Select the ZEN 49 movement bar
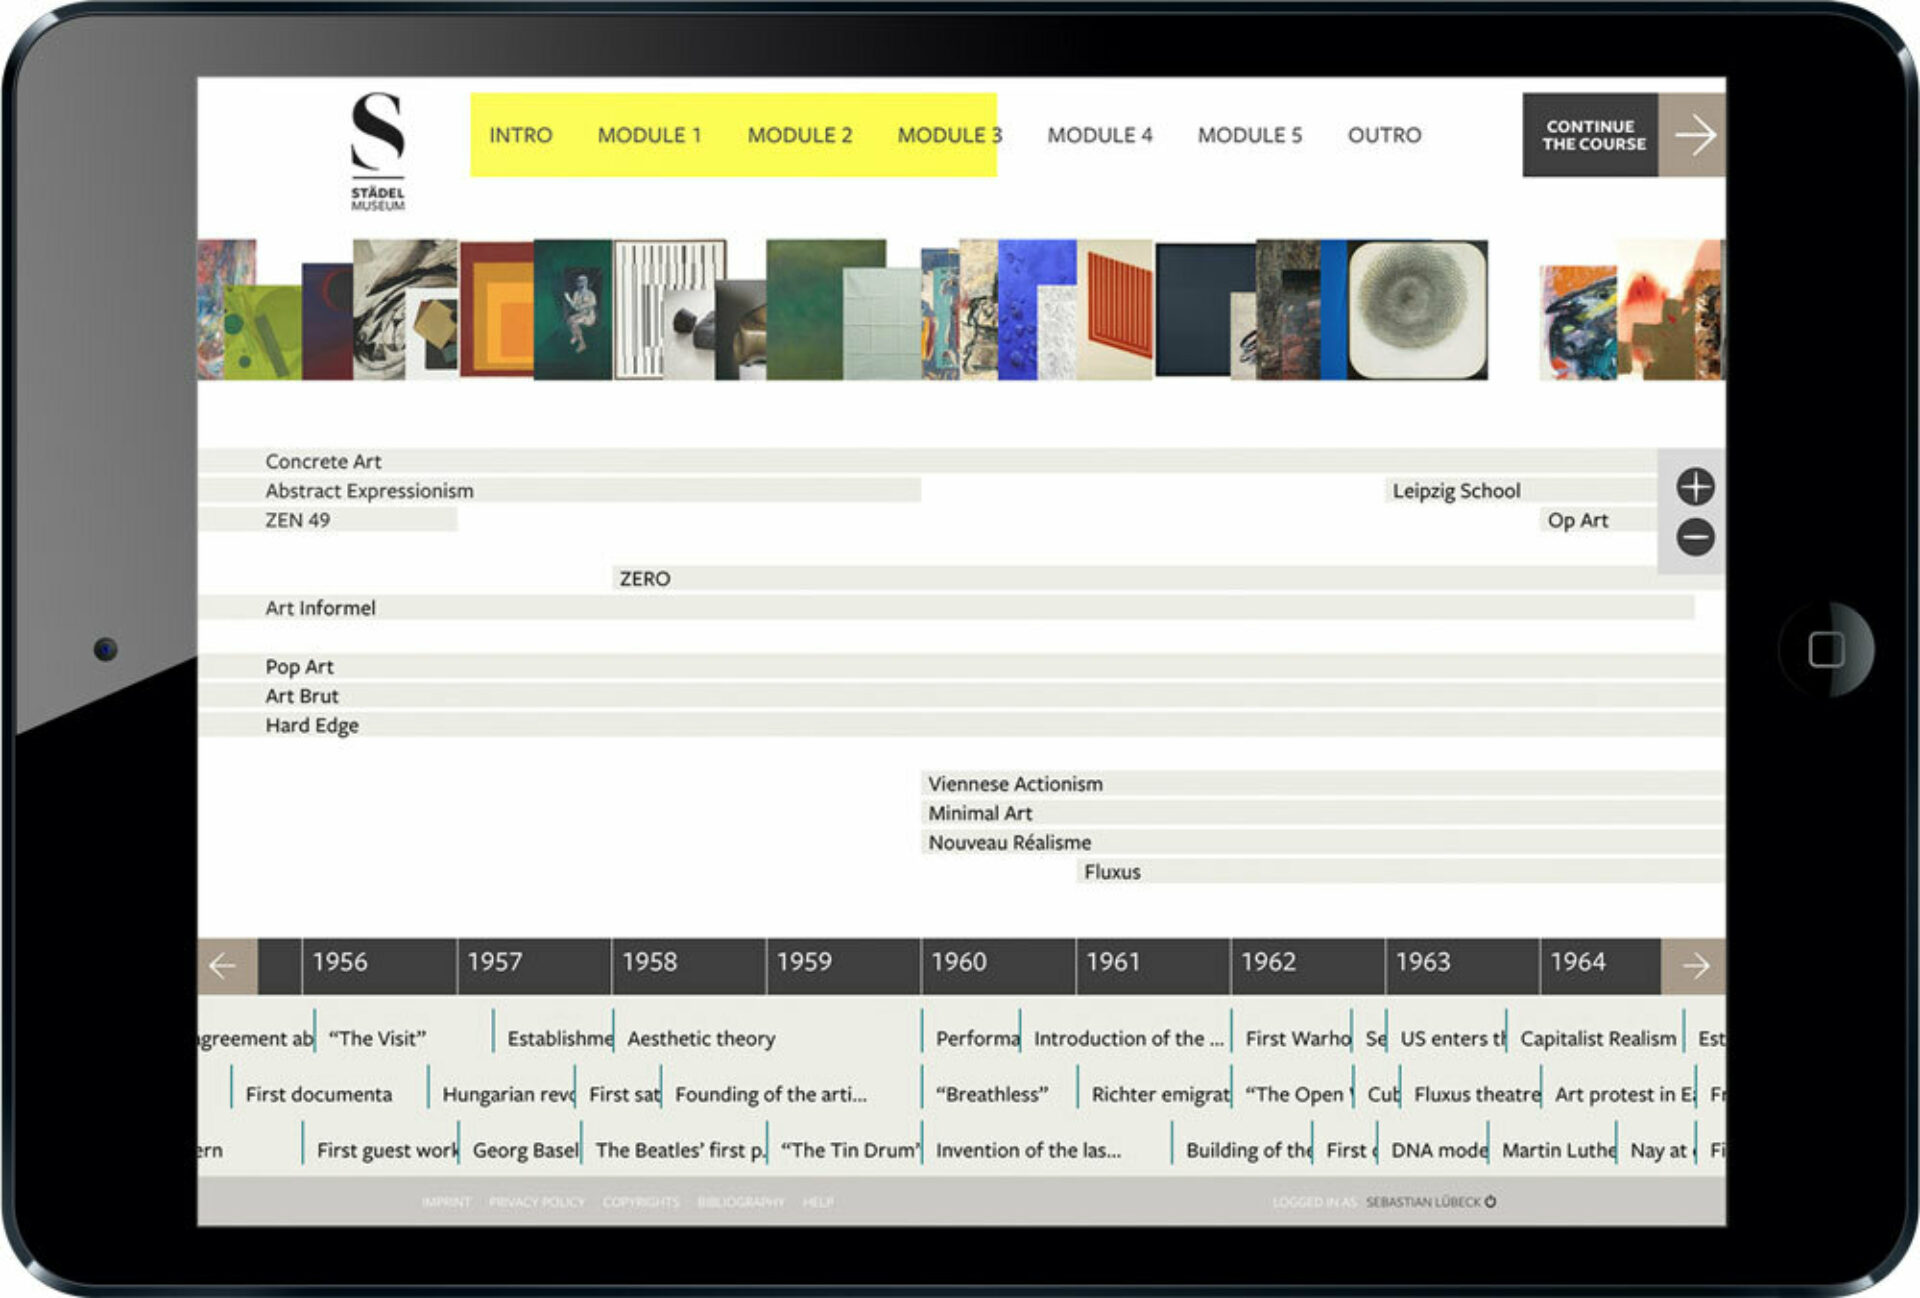Image resolution: width=1920 pixels, height=1298 pixels. click(327, 520)
